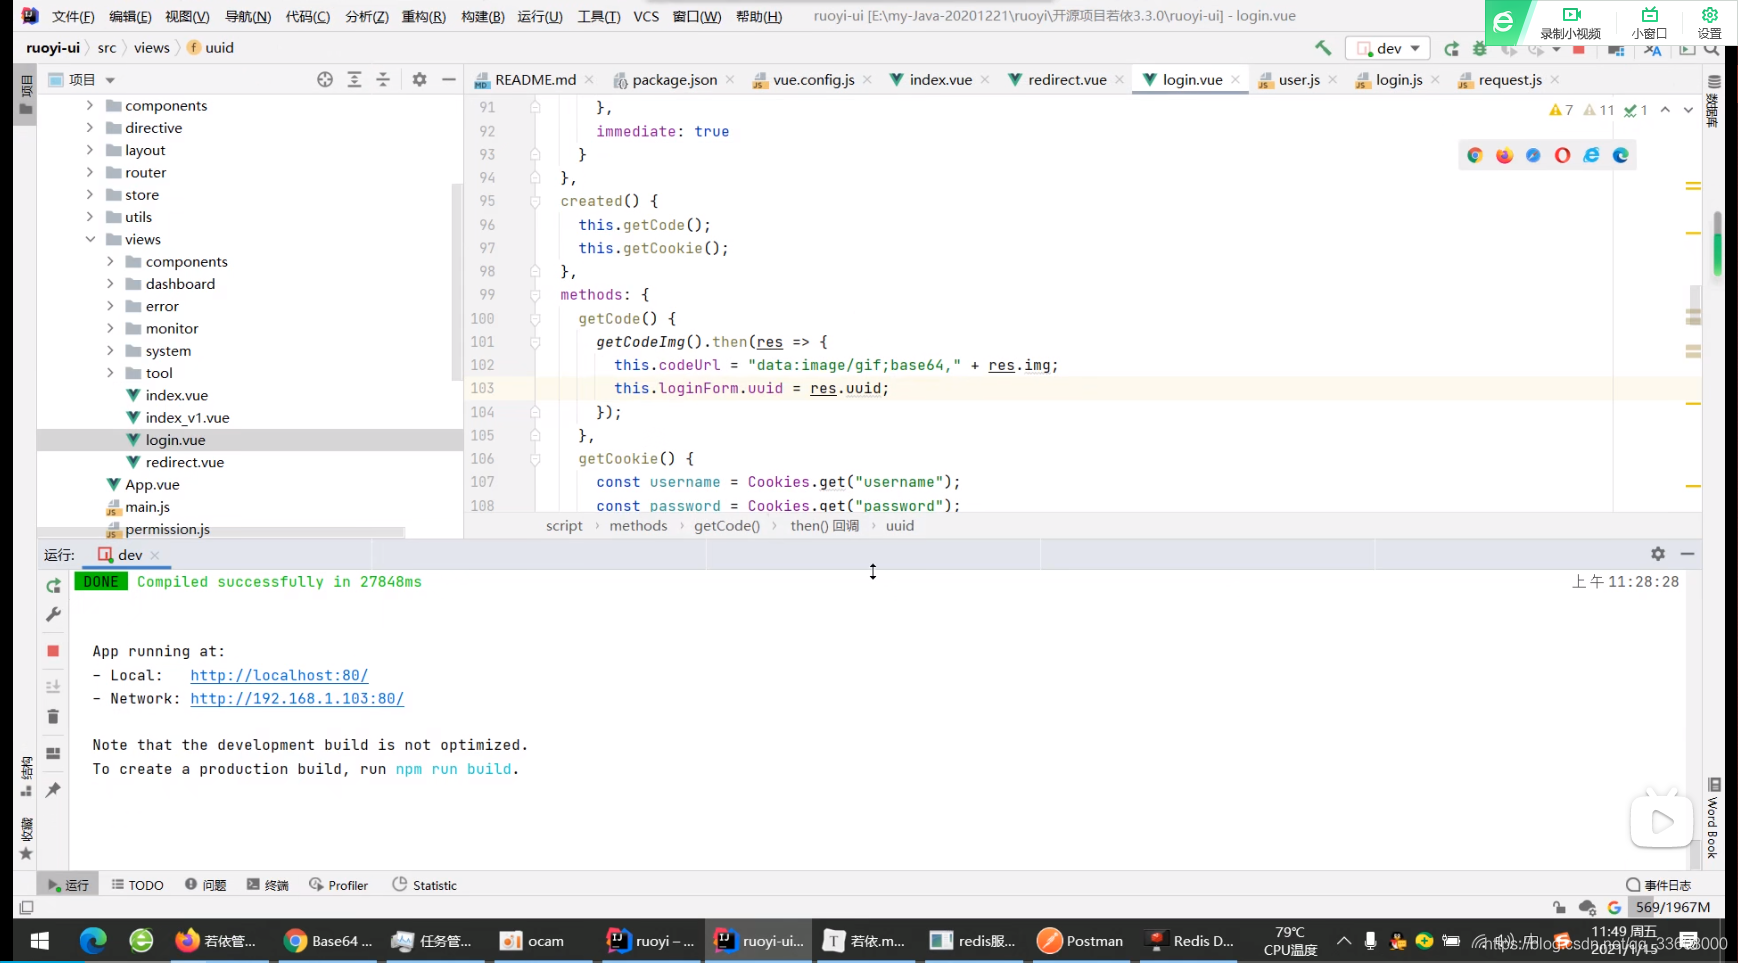This screenshot has width=1738, height=963.
Task: Open the TODO tool window button
Action: coord(137,885)
